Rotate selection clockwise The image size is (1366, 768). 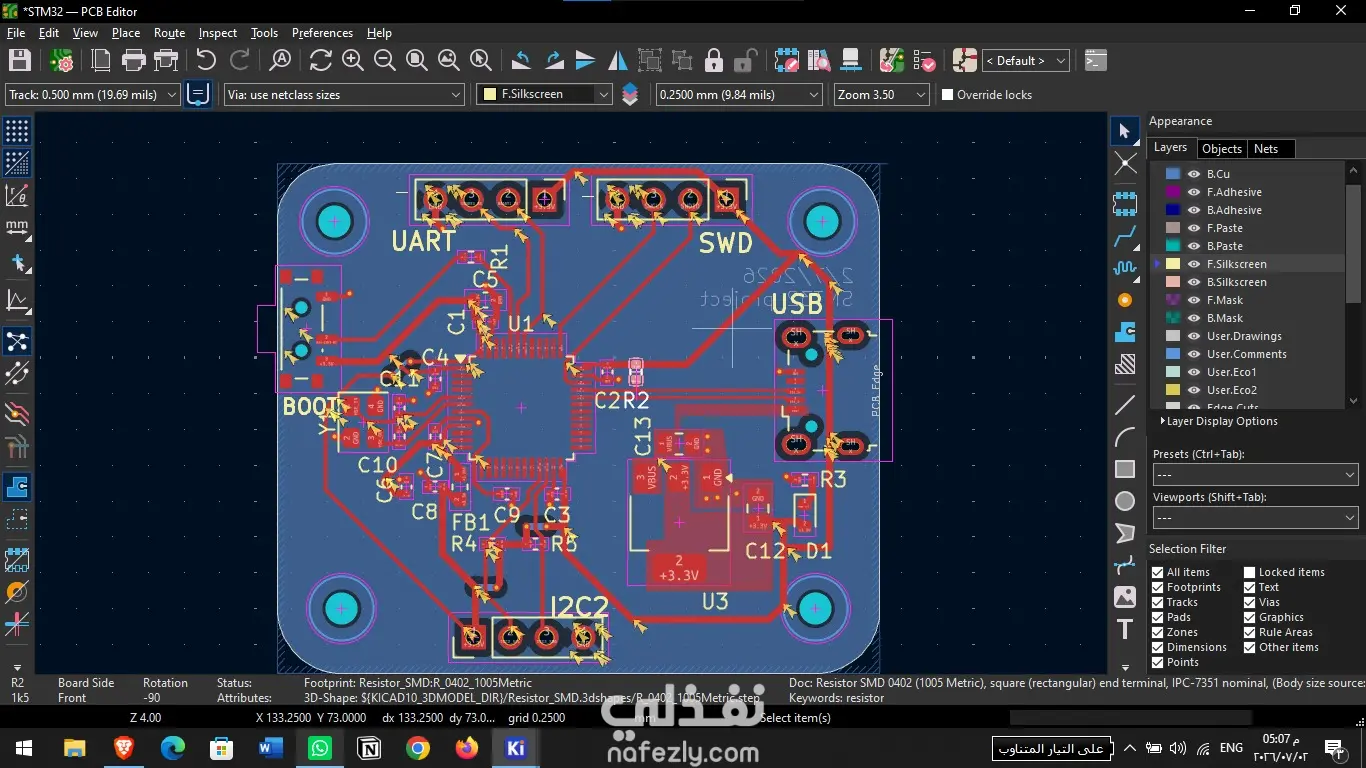pos(554,61)
